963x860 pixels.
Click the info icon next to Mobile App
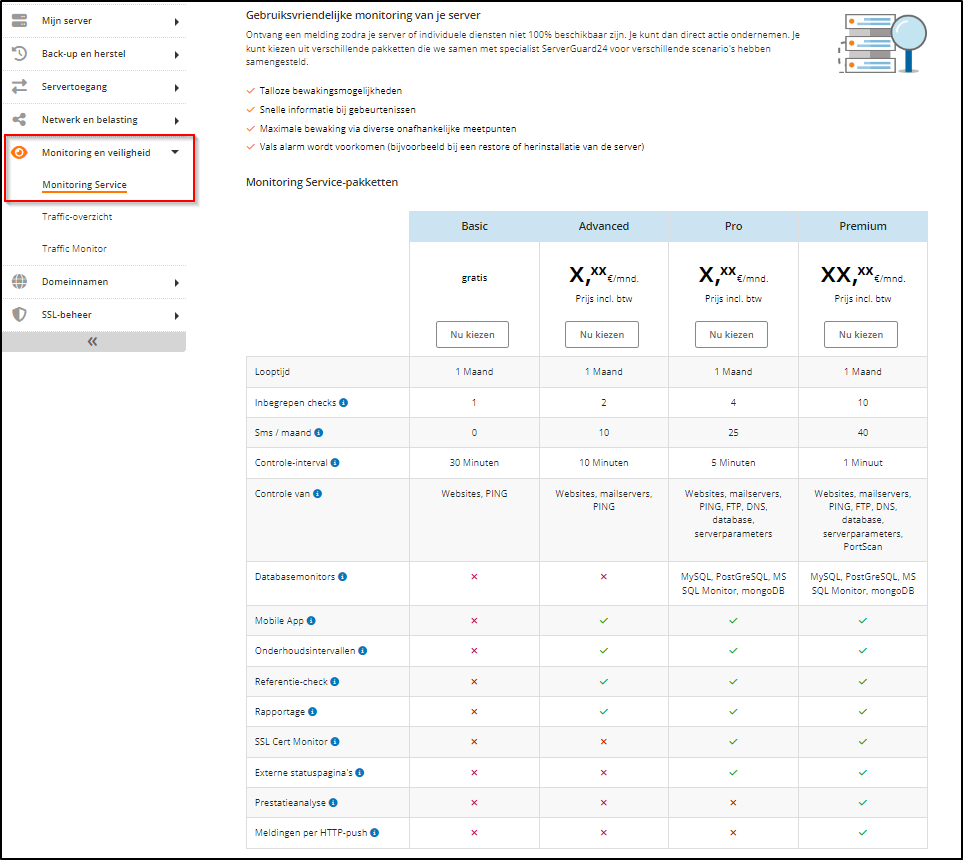pos(312,620)
